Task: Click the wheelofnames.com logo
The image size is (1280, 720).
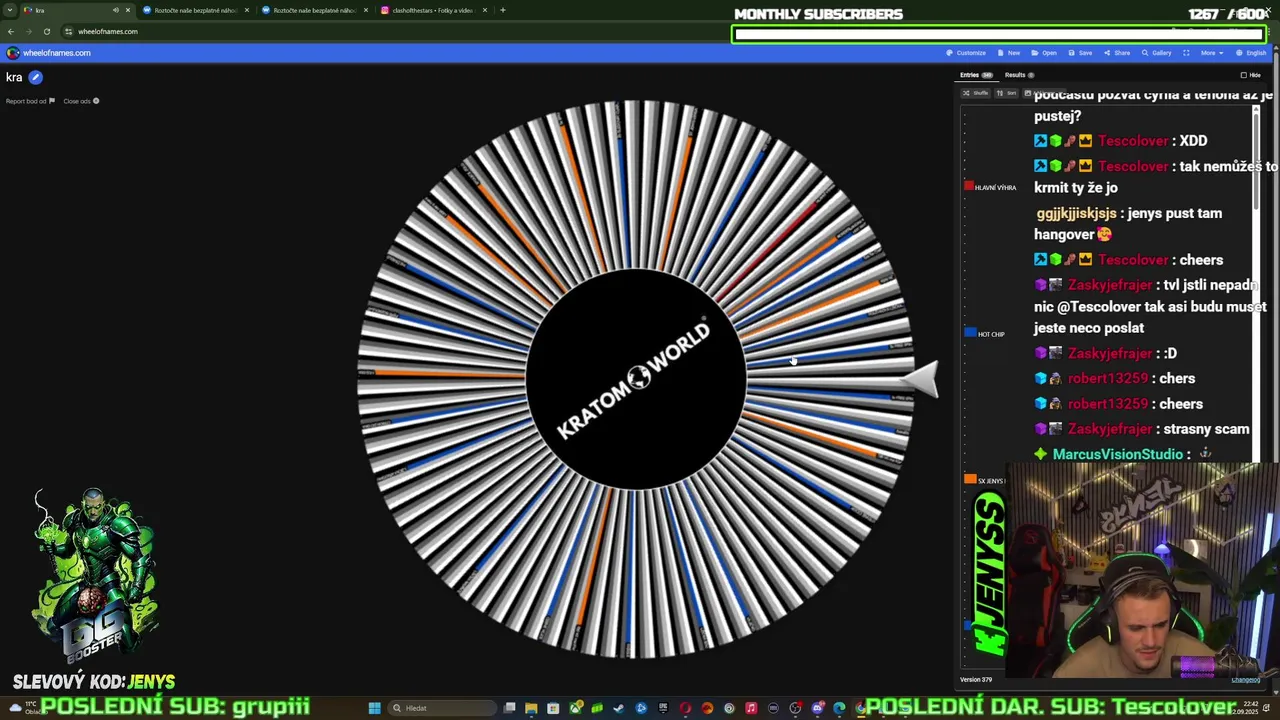Action: click(x=49, y=53)
